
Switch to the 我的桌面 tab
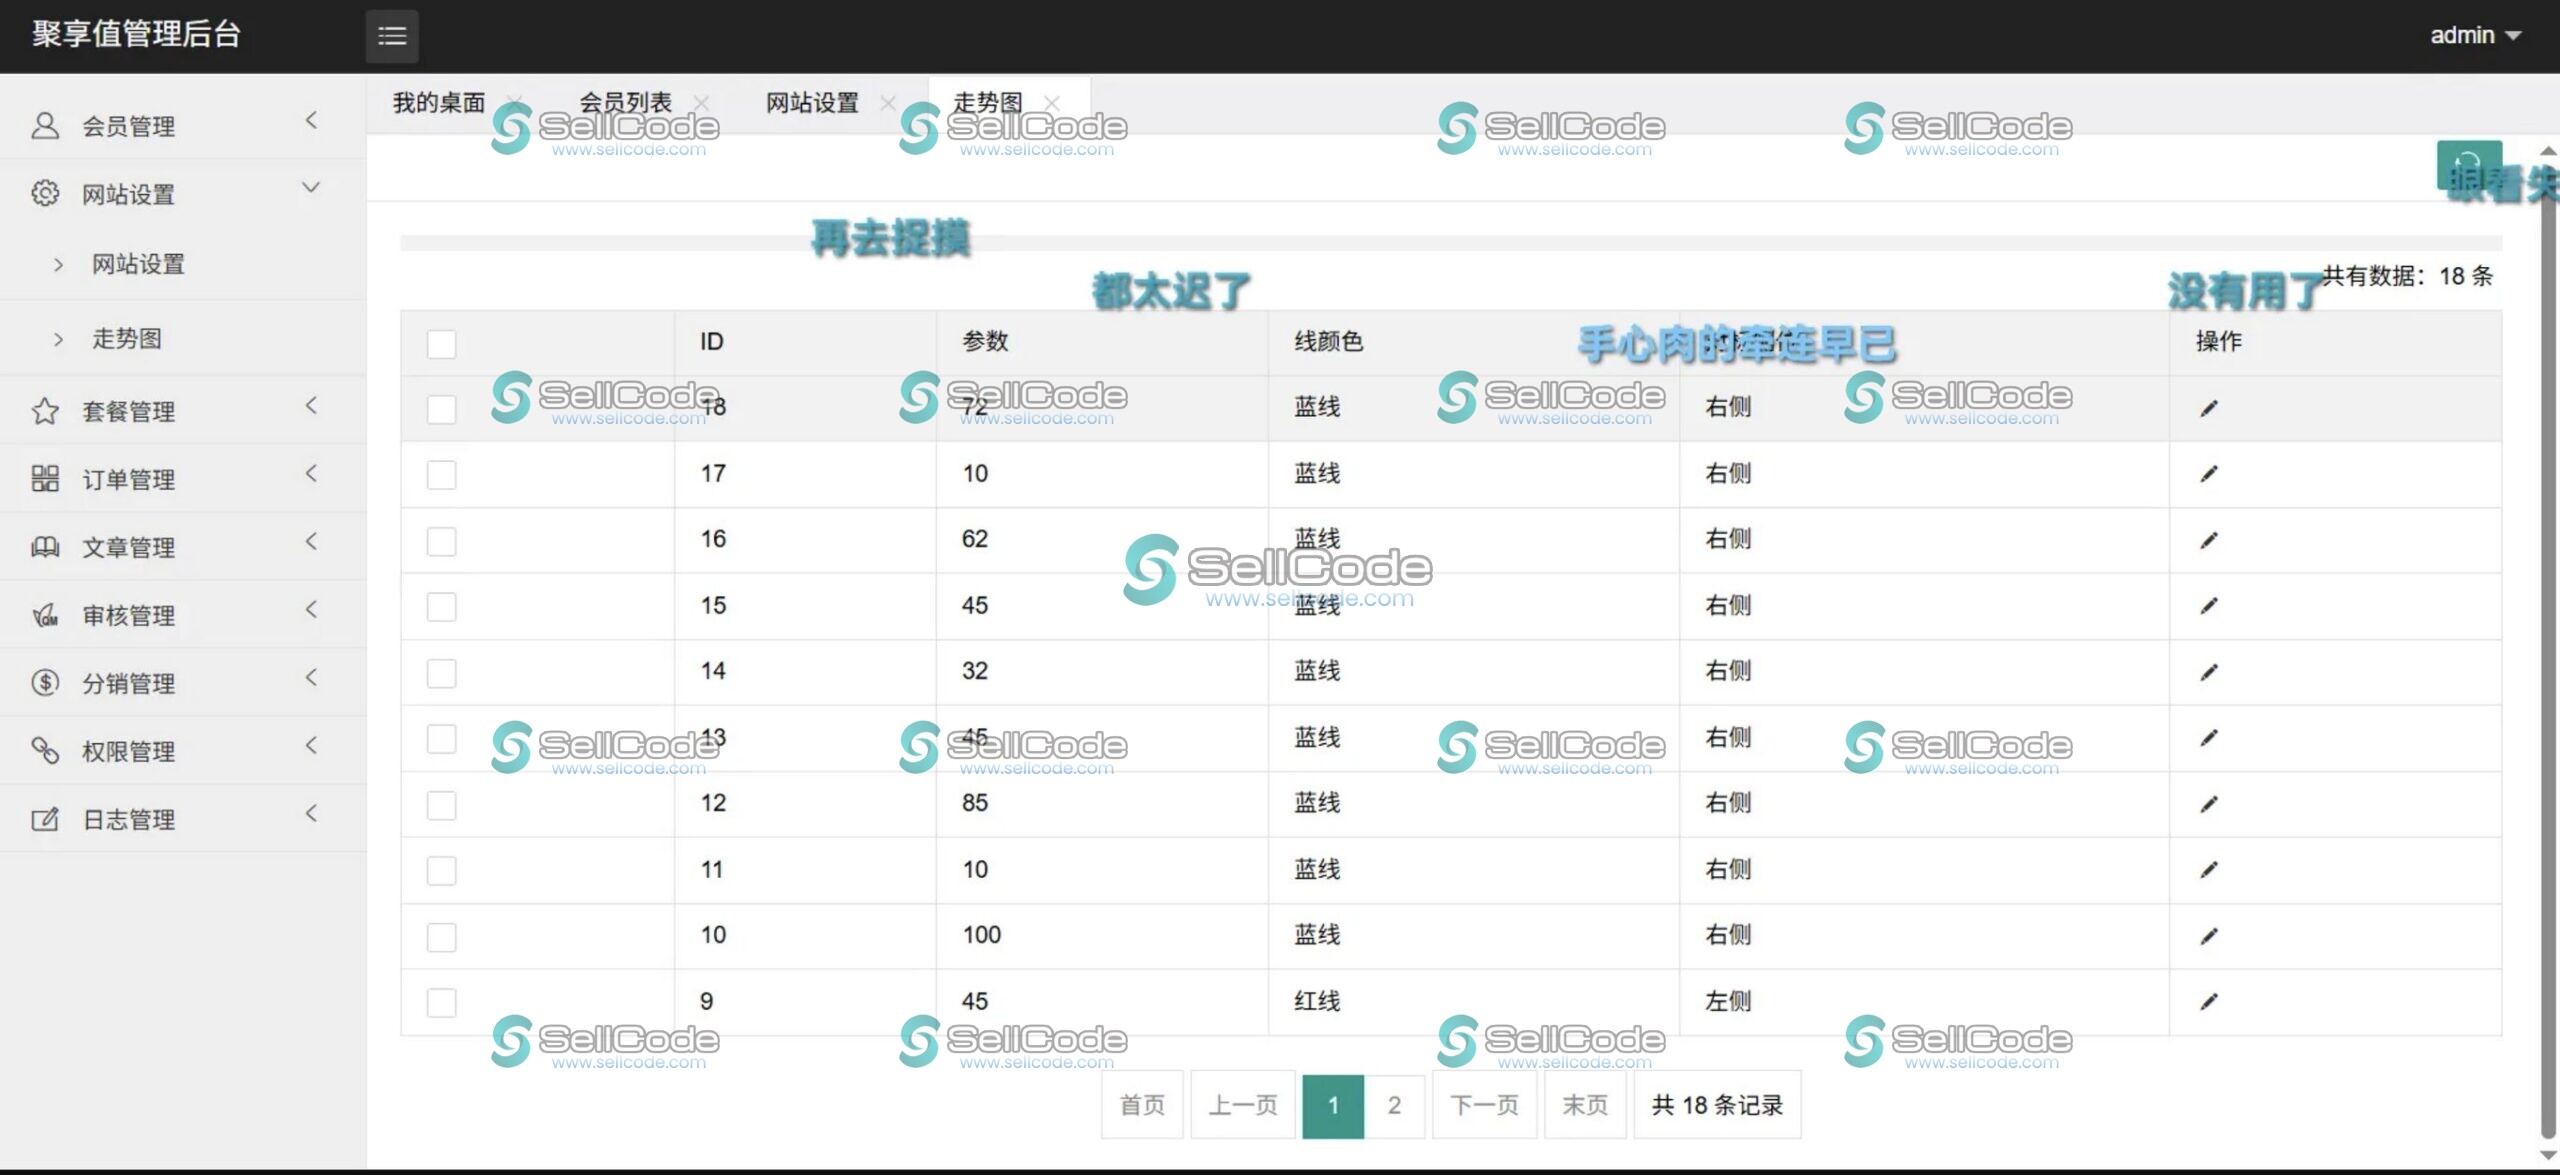[438, 102]
